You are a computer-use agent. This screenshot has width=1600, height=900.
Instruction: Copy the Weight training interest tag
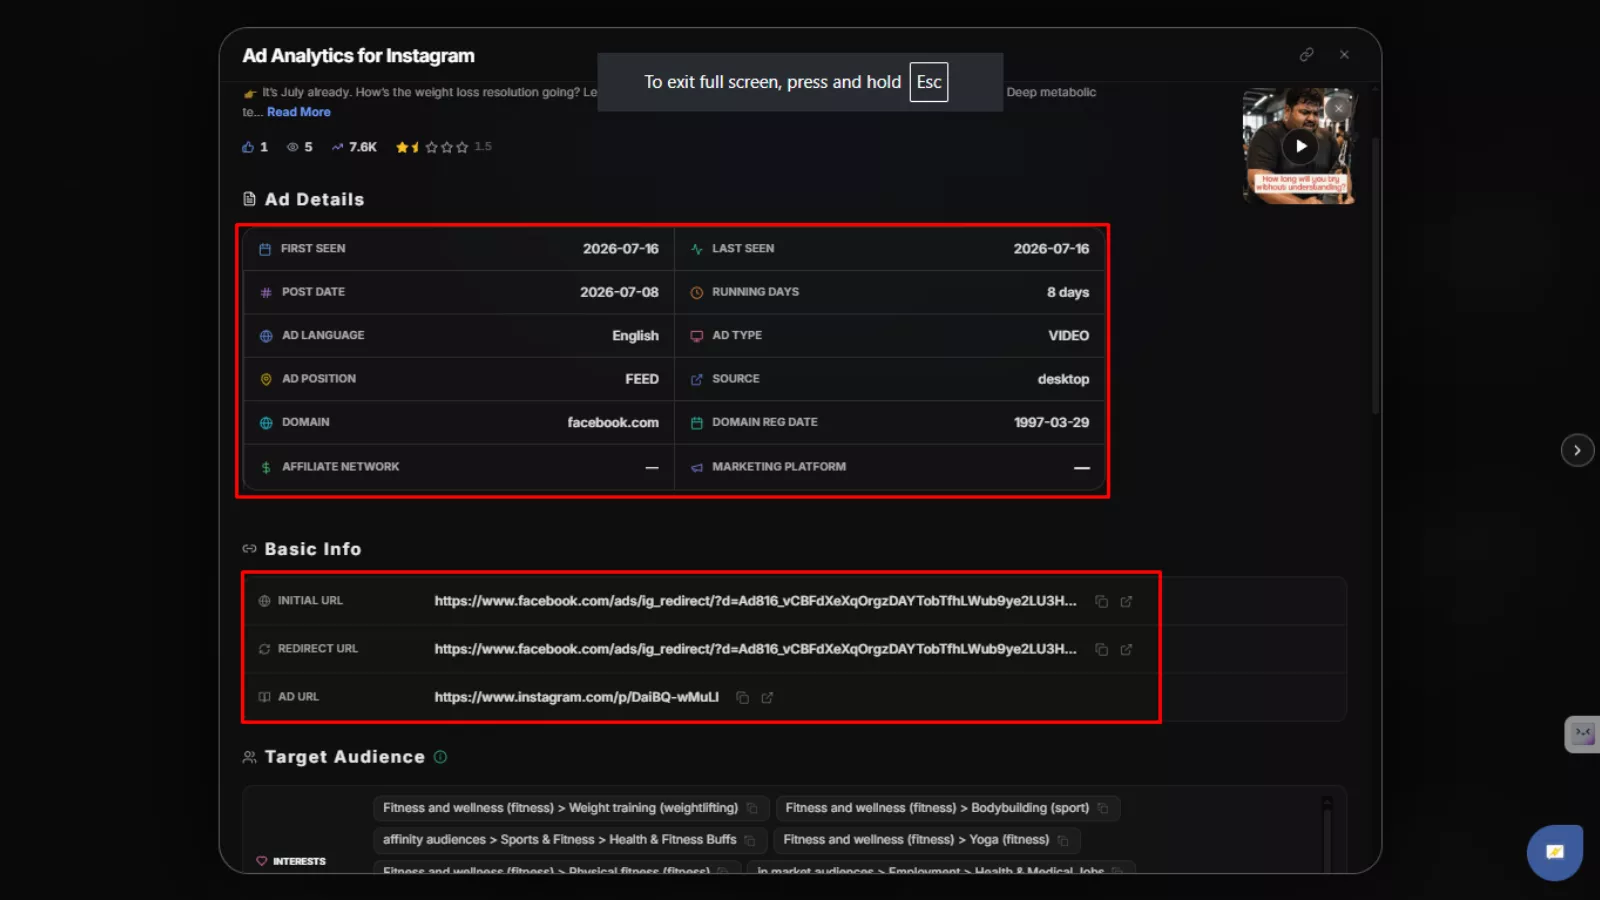coord(752,809)
